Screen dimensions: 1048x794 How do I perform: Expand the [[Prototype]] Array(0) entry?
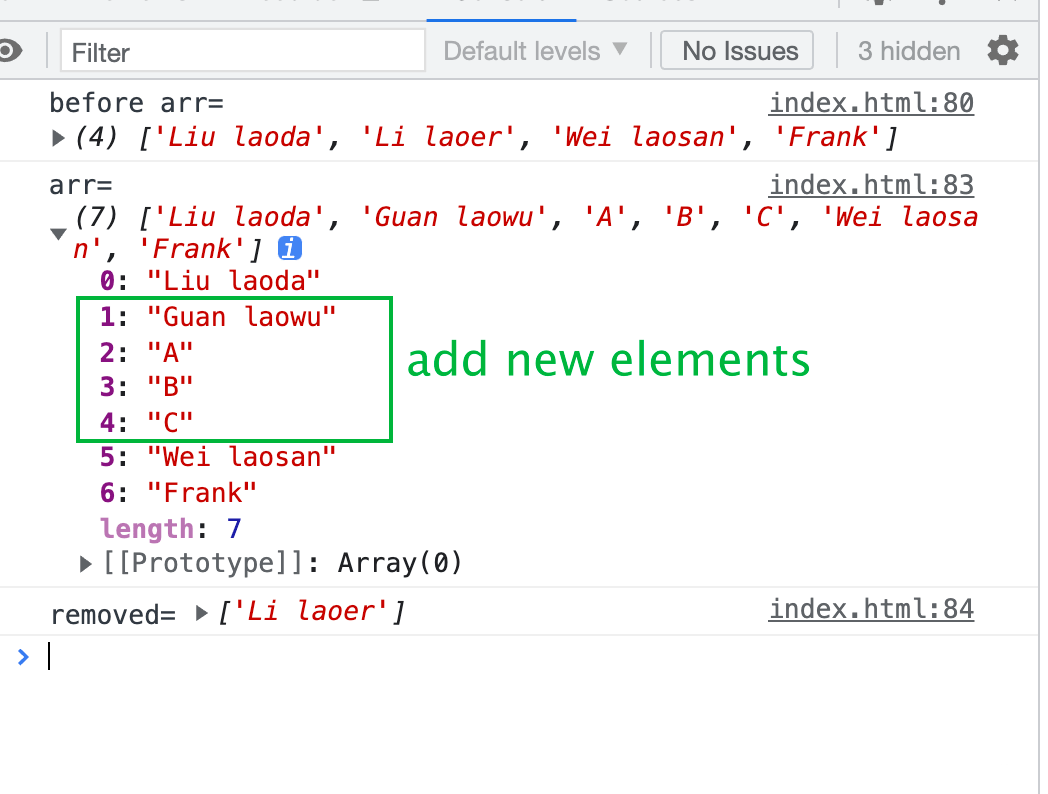(x=85, y=563)
